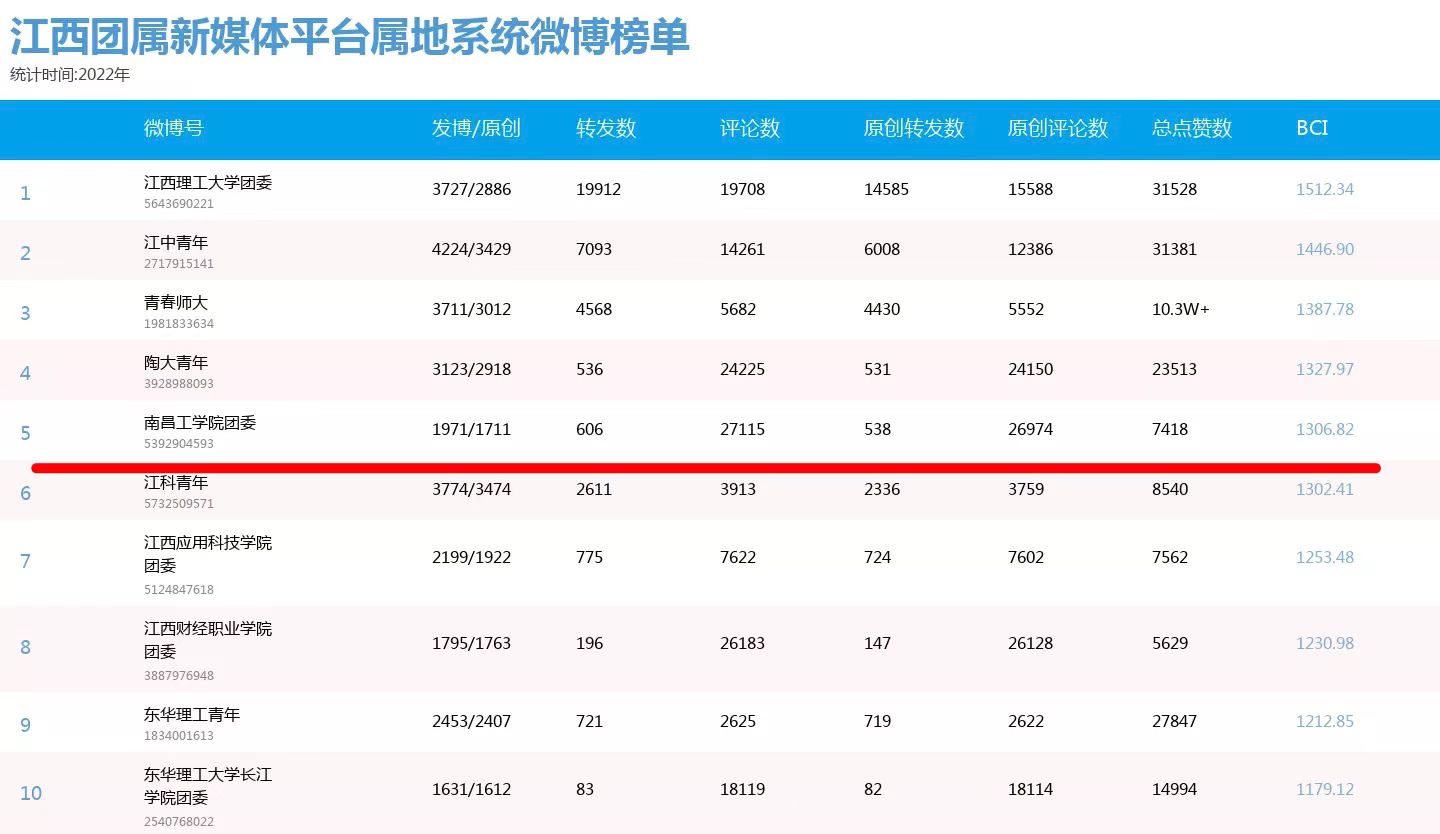Click the original repost count 14585
1440x834 pixels.
(886, 189)
